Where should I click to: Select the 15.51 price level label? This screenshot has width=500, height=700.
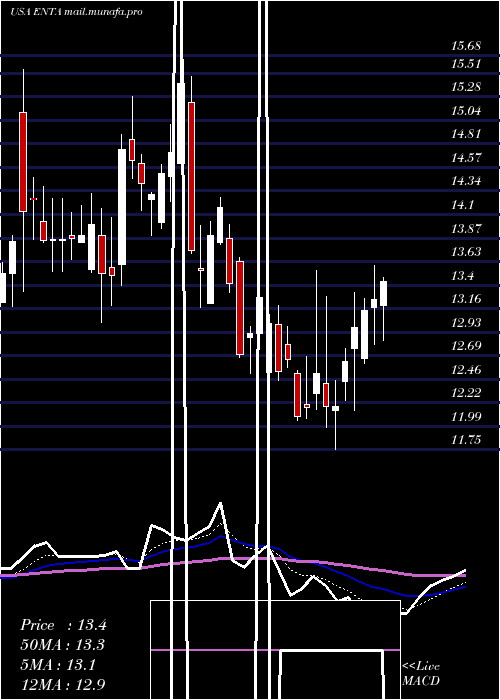coord(466,63)
